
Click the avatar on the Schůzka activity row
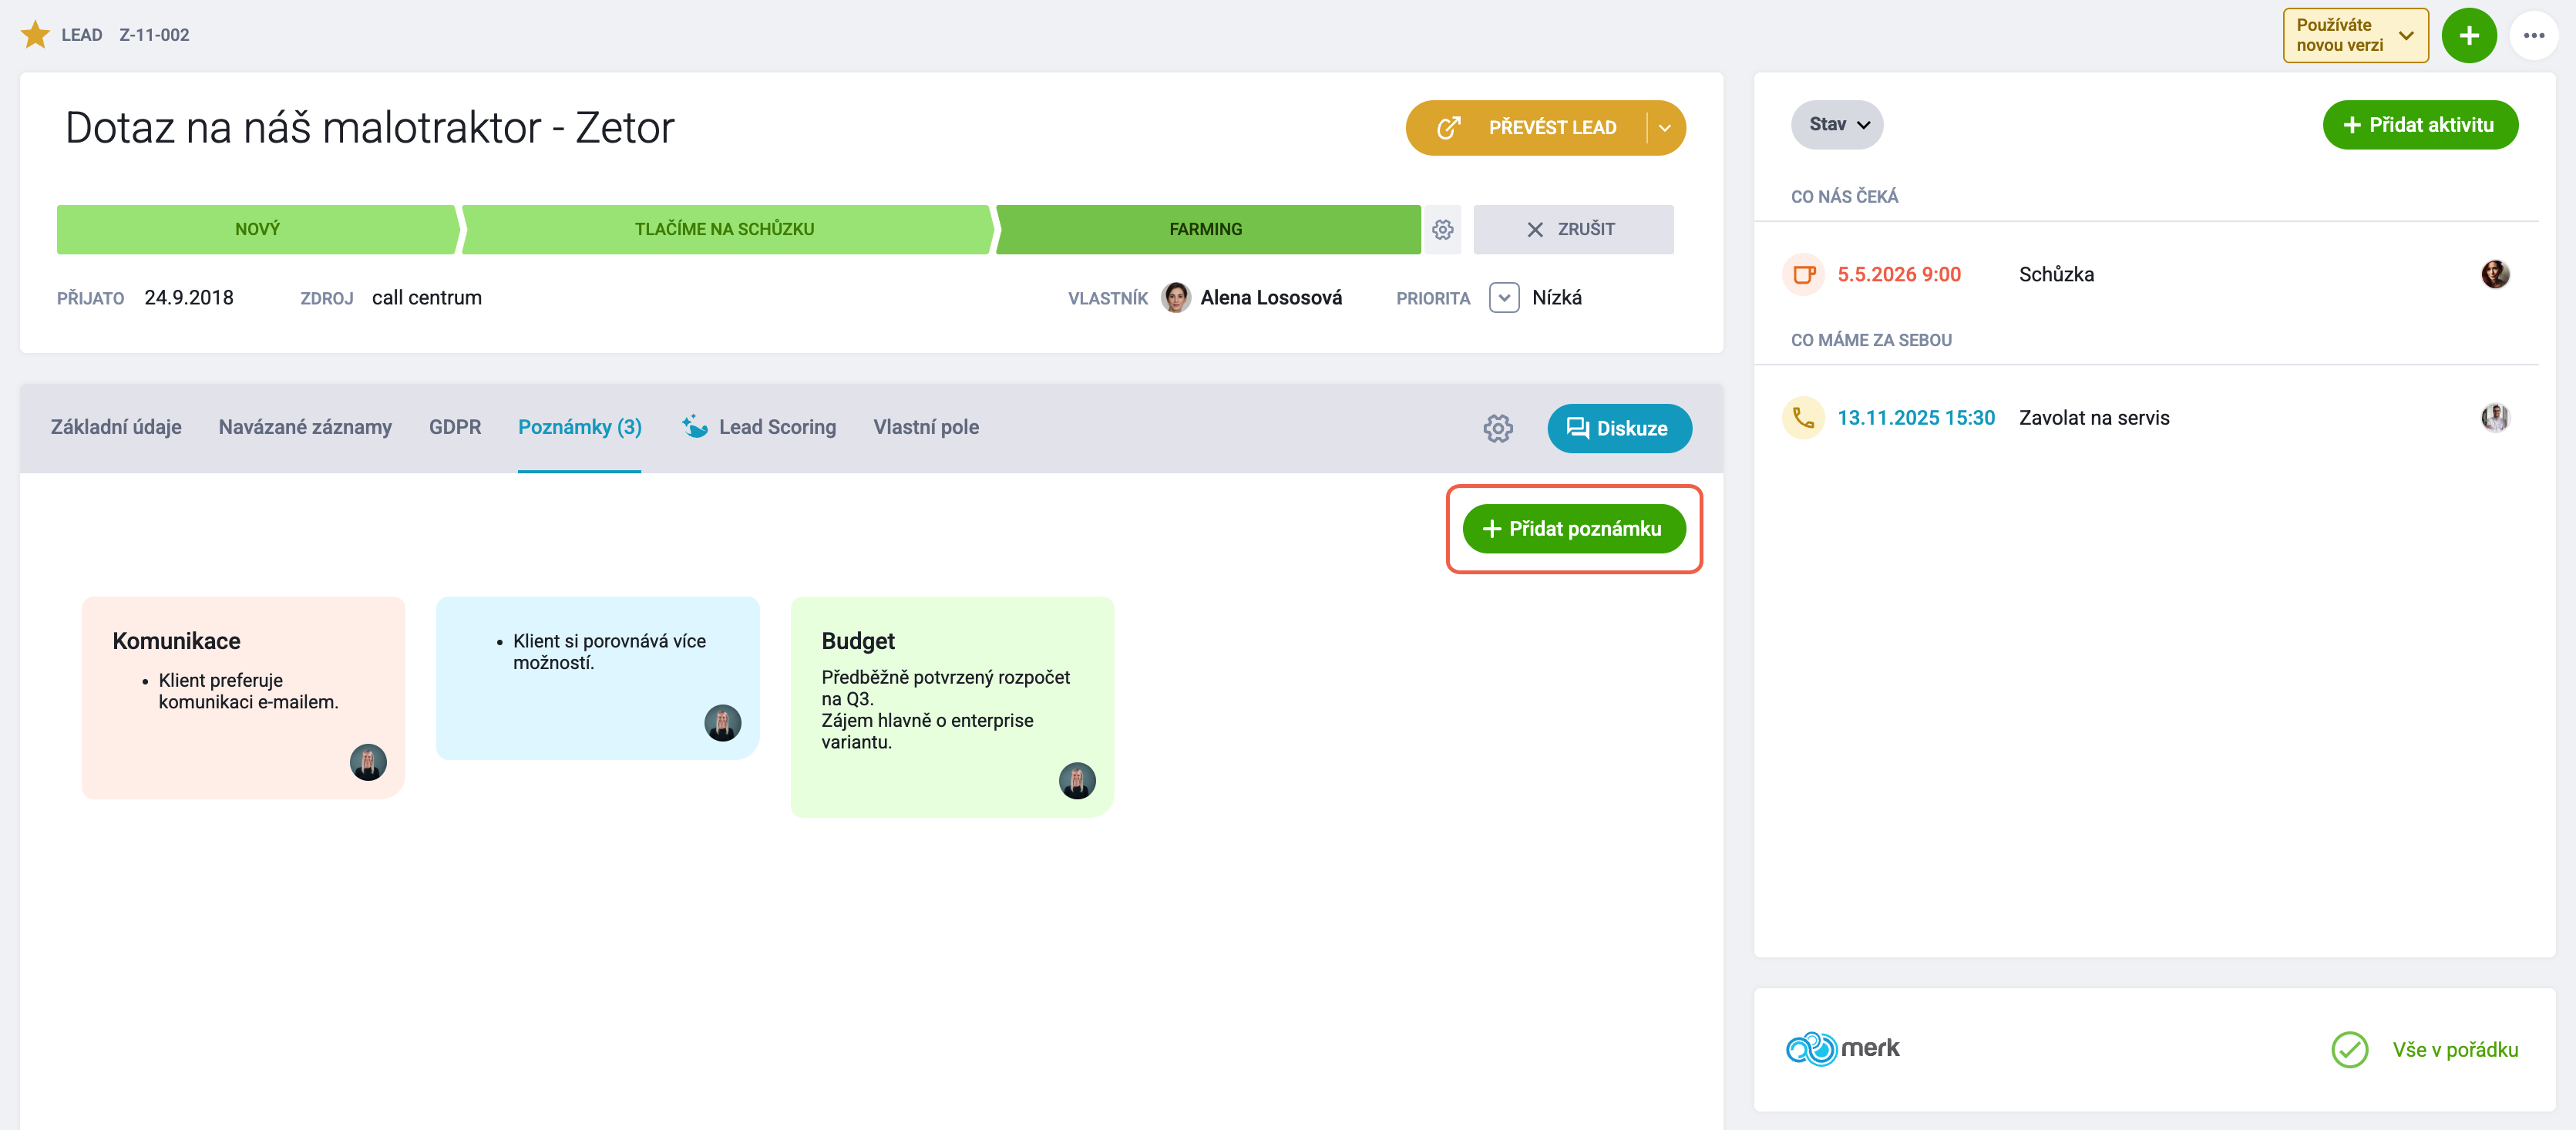[2495, 274]
